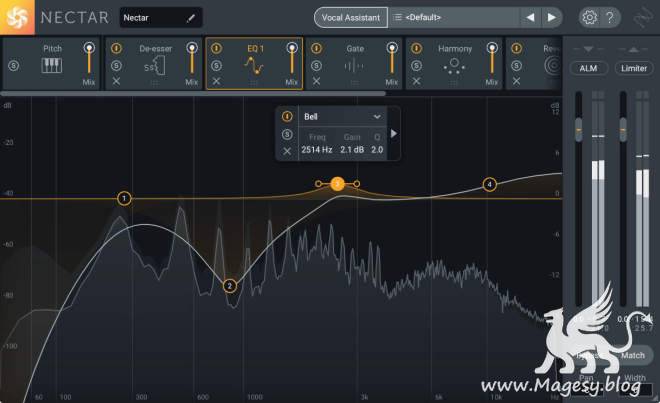Click the left Q handle of node 3
This screenshot has height=403, width=660.
pos(318,184)
